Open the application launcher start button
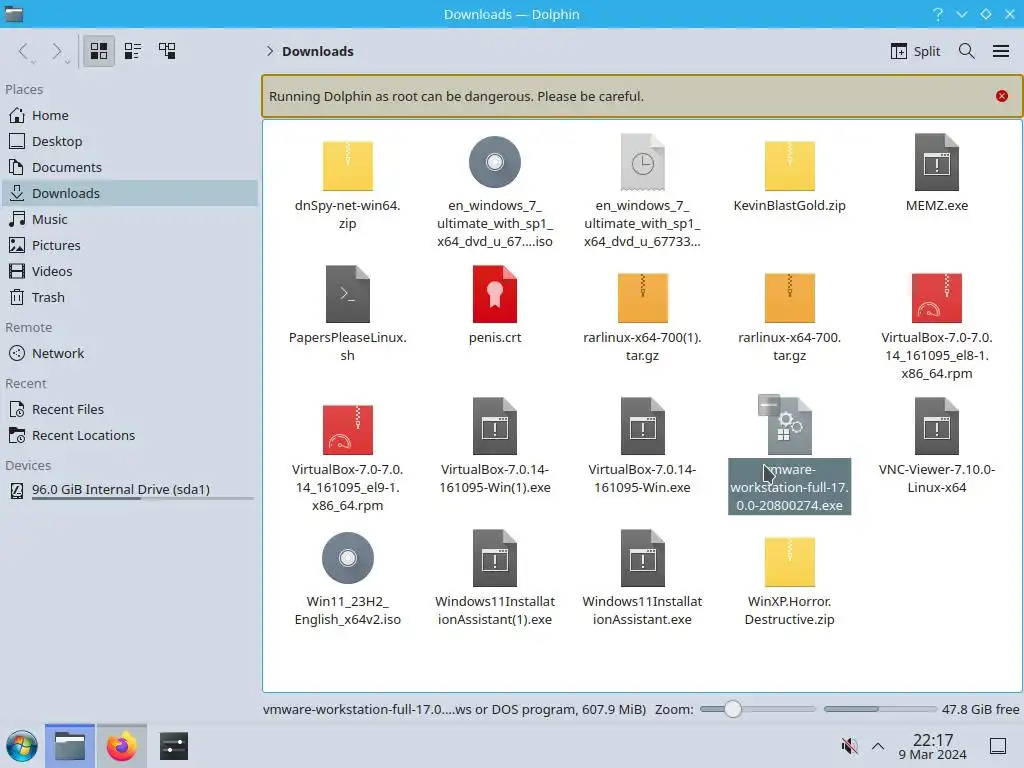 (x=22, y=746)
